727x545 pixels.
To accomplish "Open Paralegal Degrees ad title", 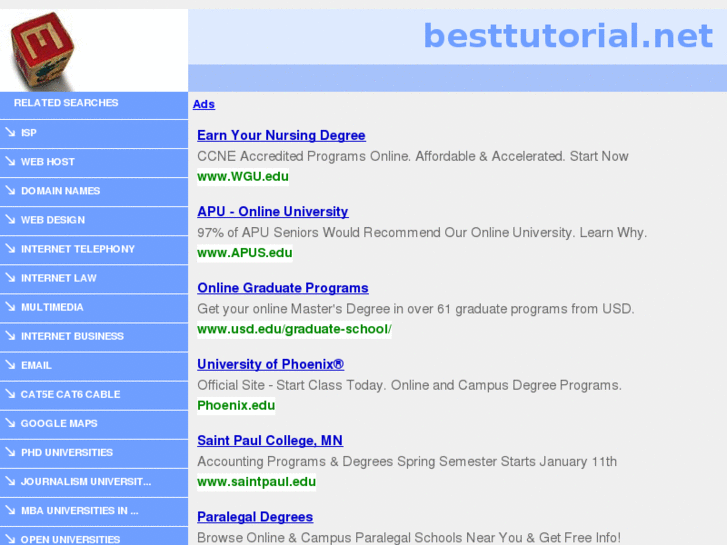I will 255,517.
